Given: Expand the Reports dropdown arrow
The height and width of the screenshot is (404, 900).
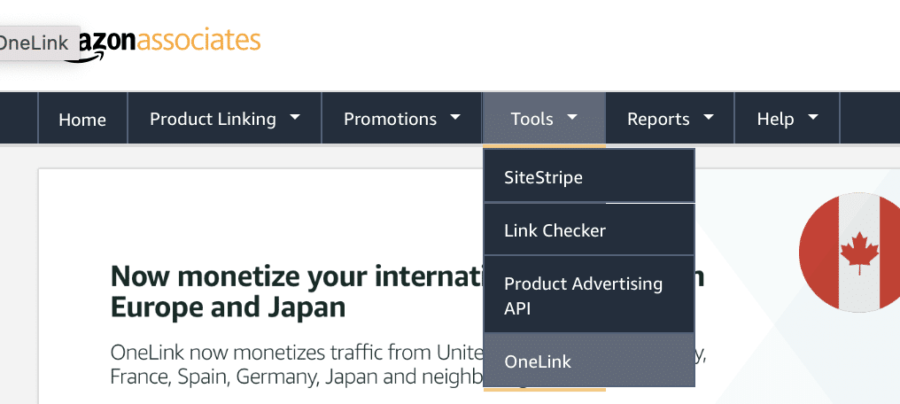Looking at the screenshot, I should [x=709, y=117].
